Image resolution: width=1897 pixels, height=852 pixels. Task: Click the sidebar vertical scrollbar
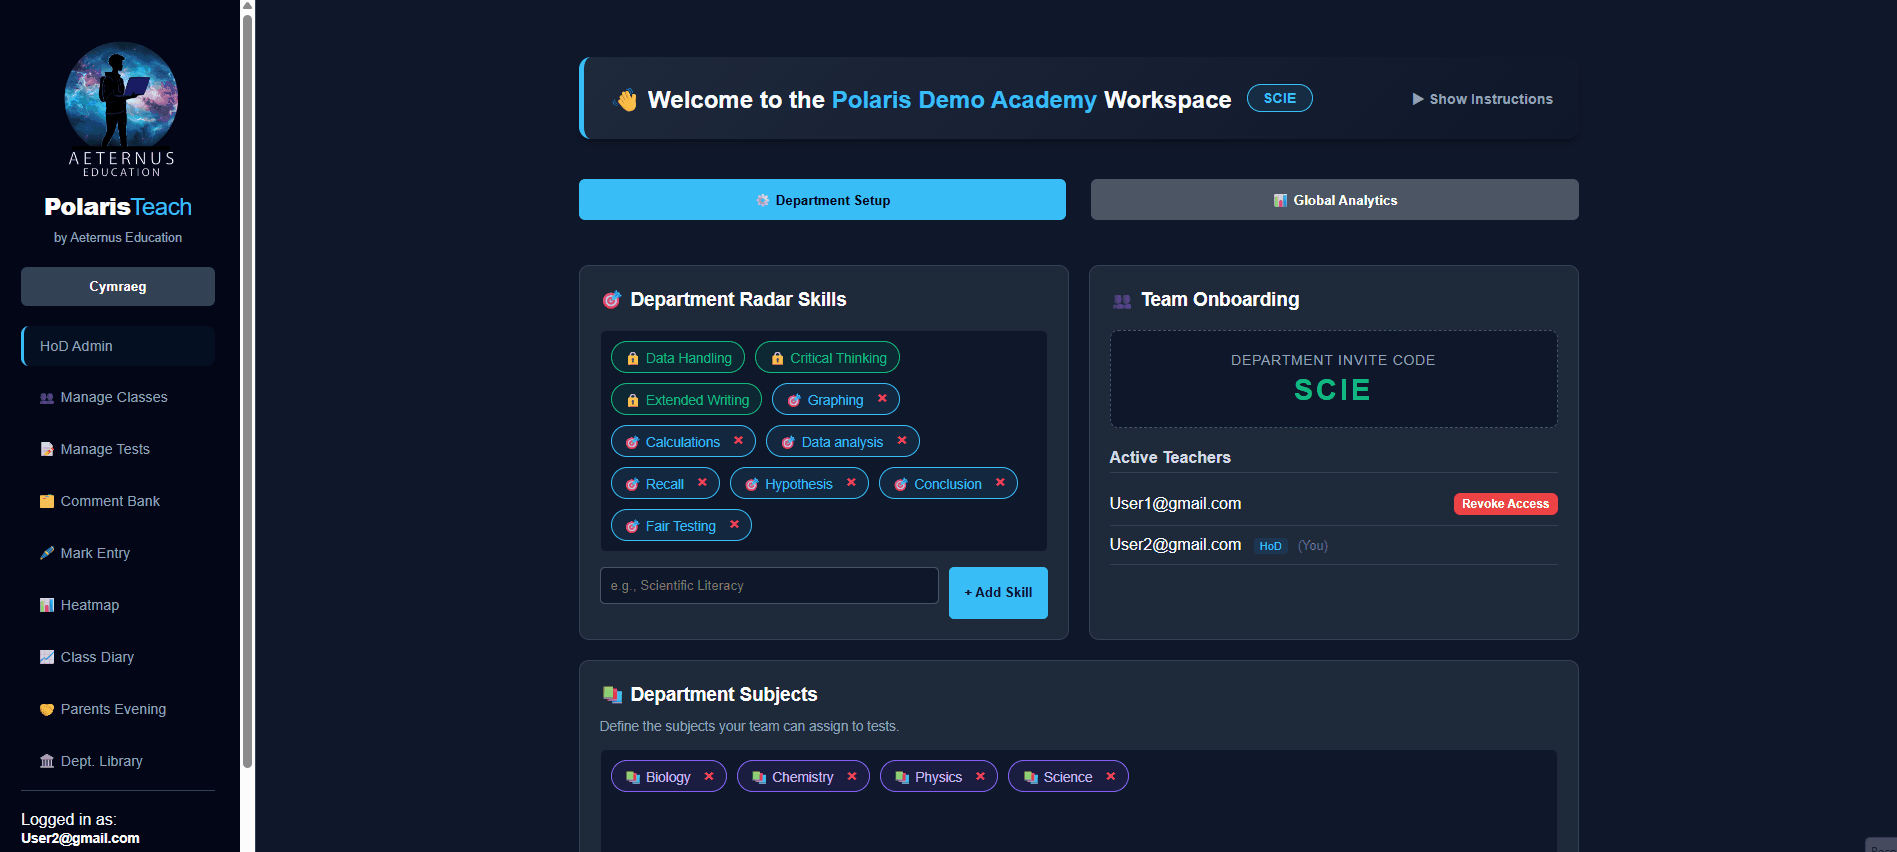coord(247,390)
